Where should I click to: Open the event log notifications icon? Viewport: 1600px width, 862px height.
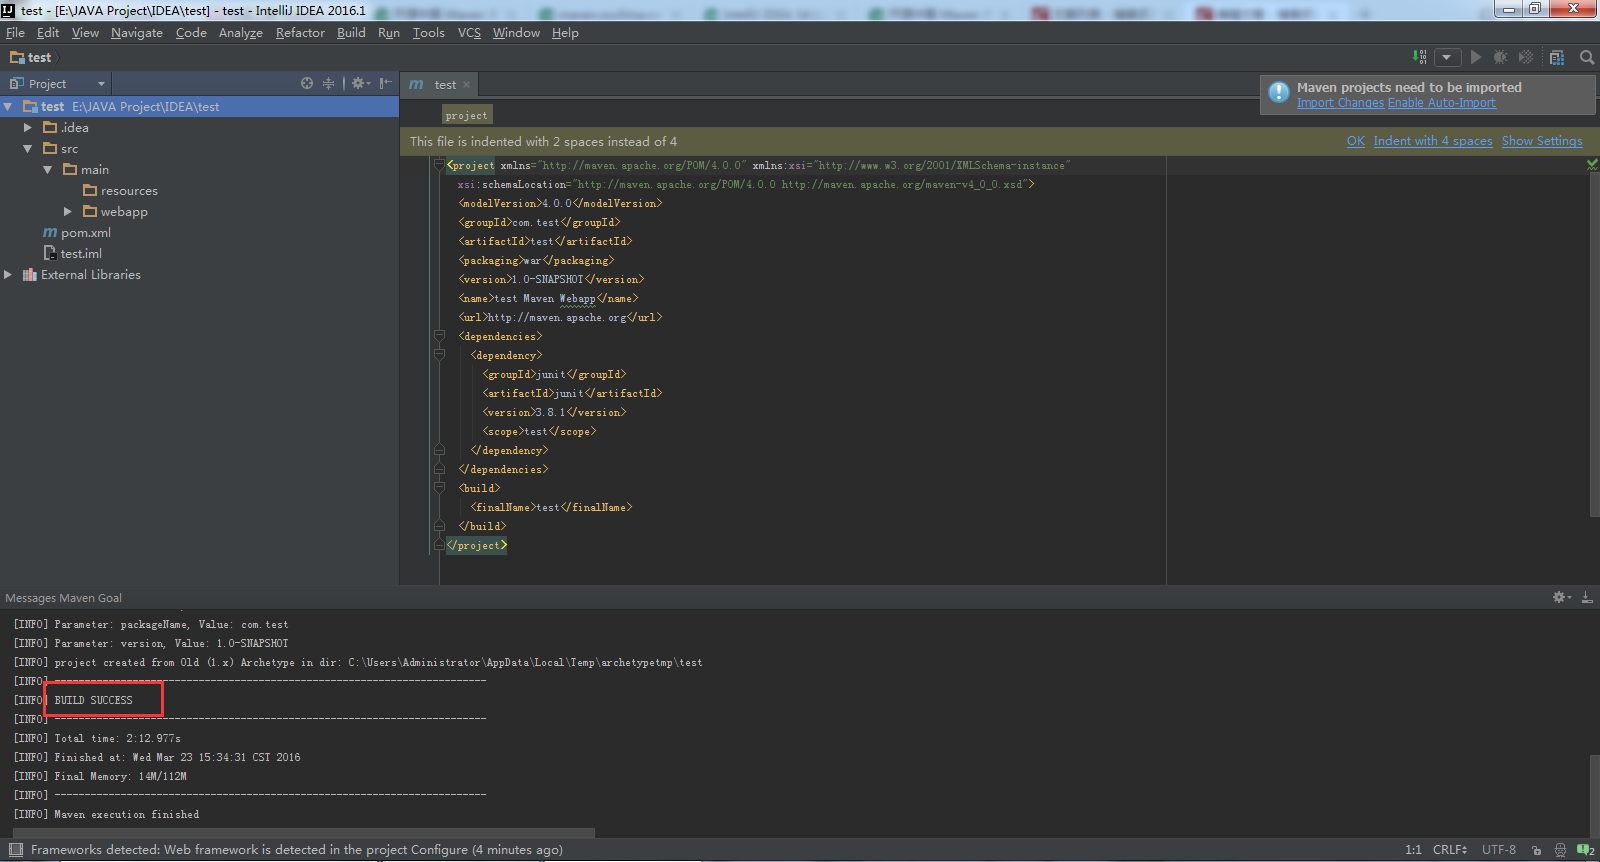coord(1585,850)
